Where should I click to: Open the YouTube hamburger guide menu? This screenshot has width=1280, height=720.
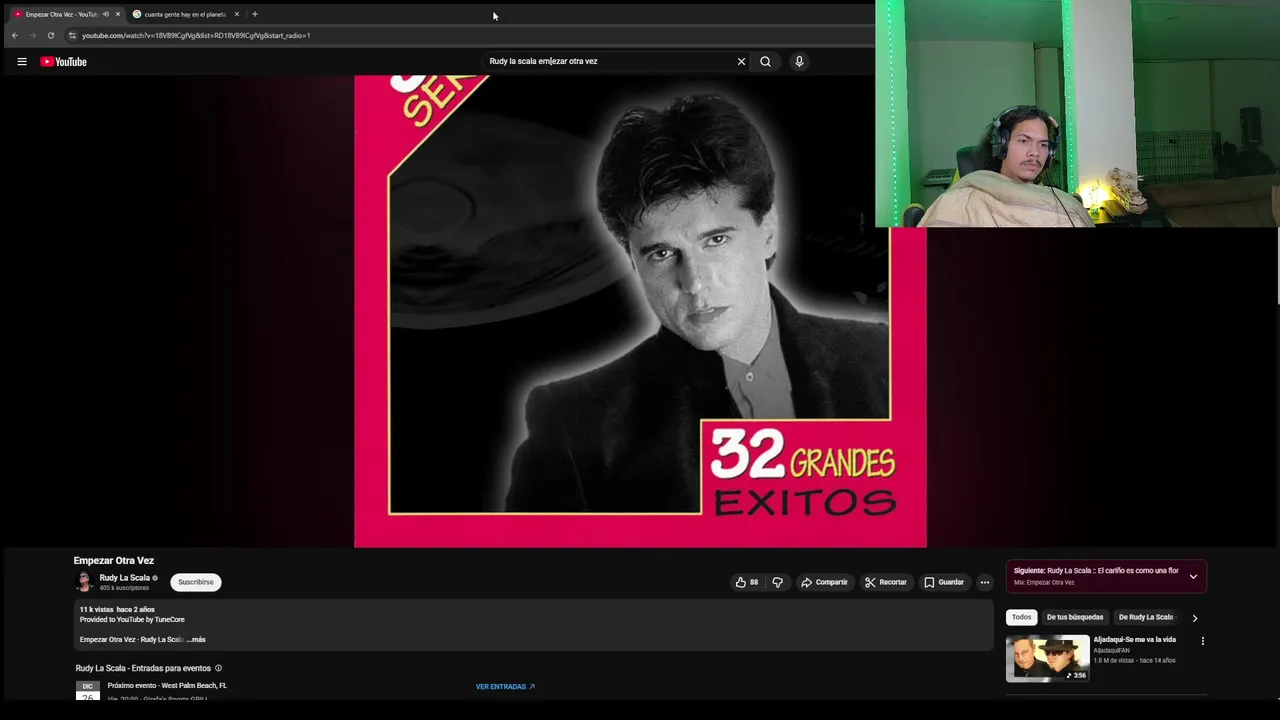pyautogui.click(x=21, y=62)
